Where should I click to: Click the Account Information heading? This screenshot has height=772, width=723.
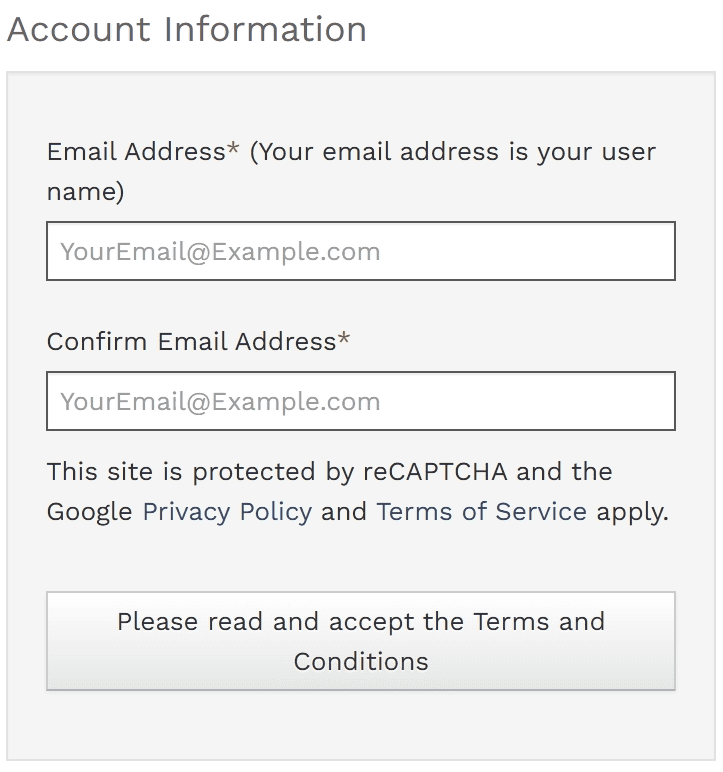tap(186, 30)
